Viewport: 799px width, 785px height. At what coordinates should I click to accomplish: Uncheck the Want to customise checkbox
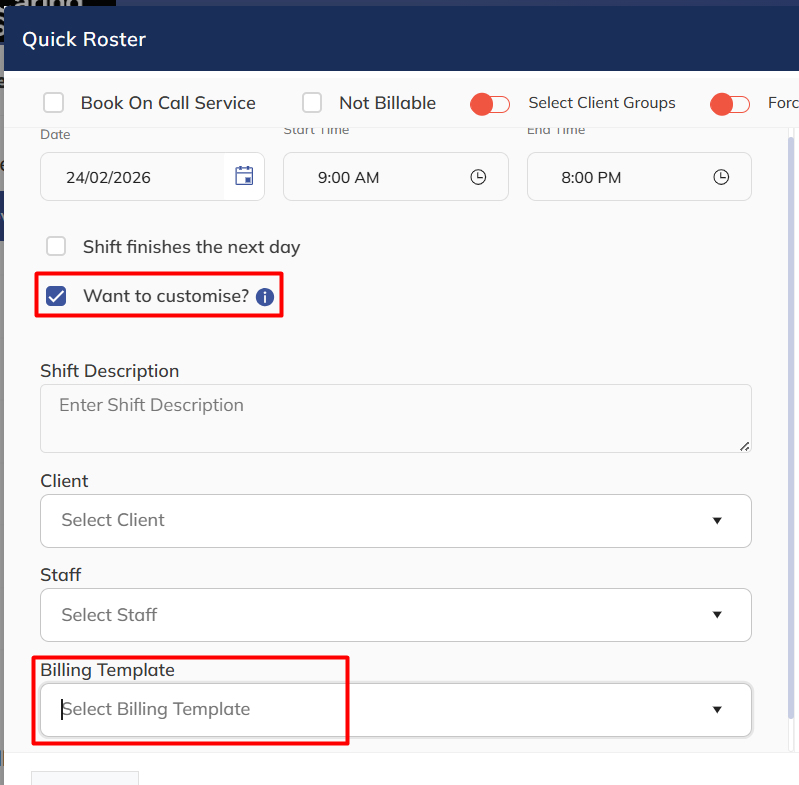pos(57,296)
